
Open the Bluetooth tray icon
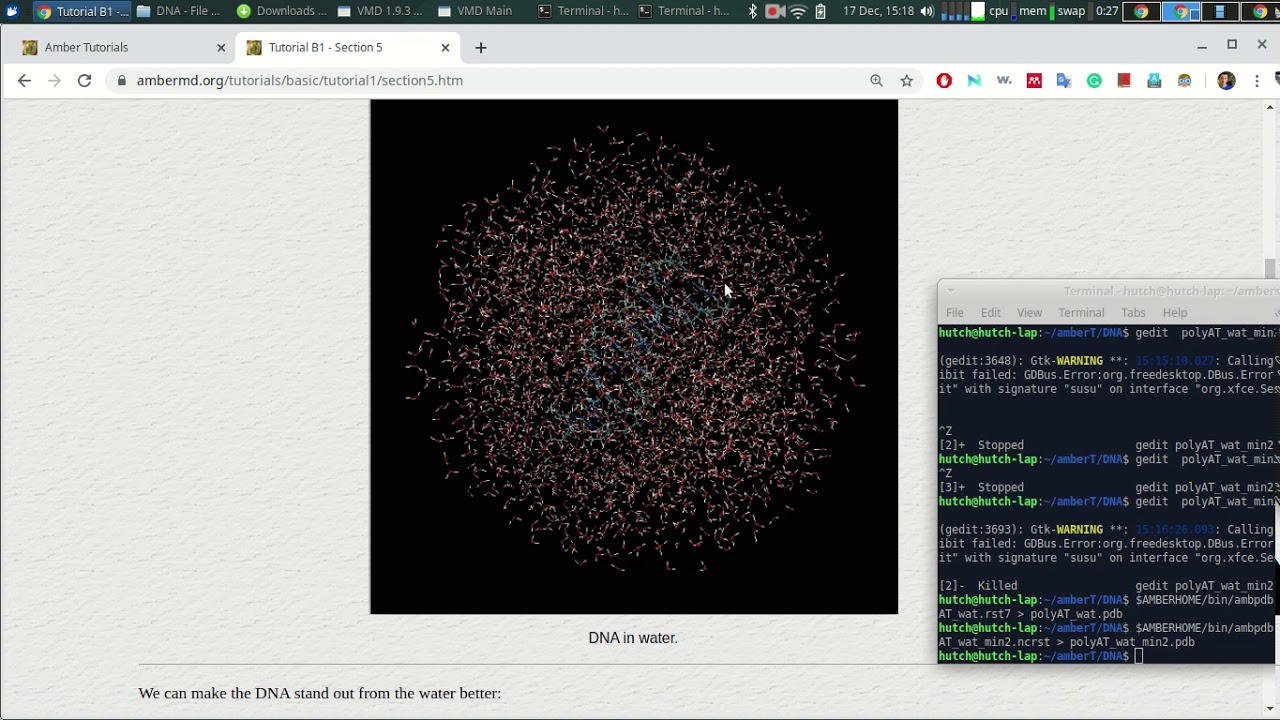[753, 11]
